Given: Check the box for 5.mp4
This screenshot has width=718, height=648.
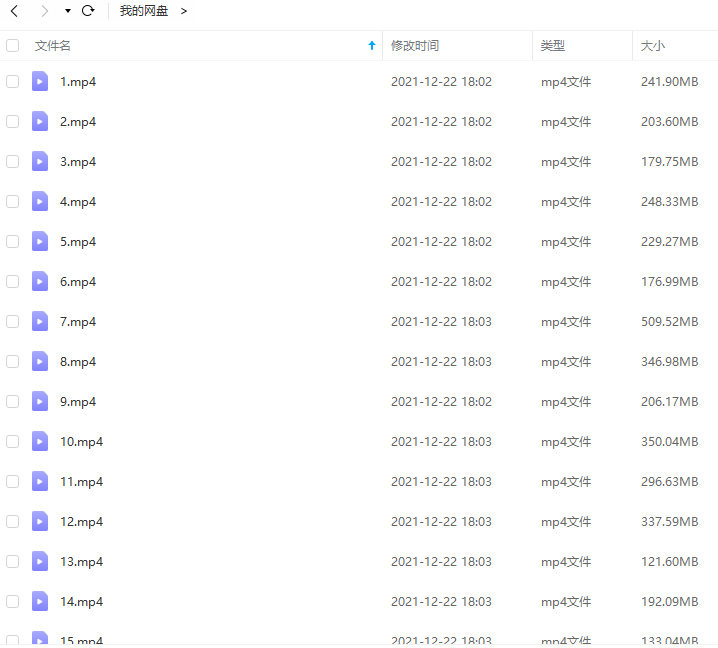Looking at the screenshot, I should click(12, 241).
